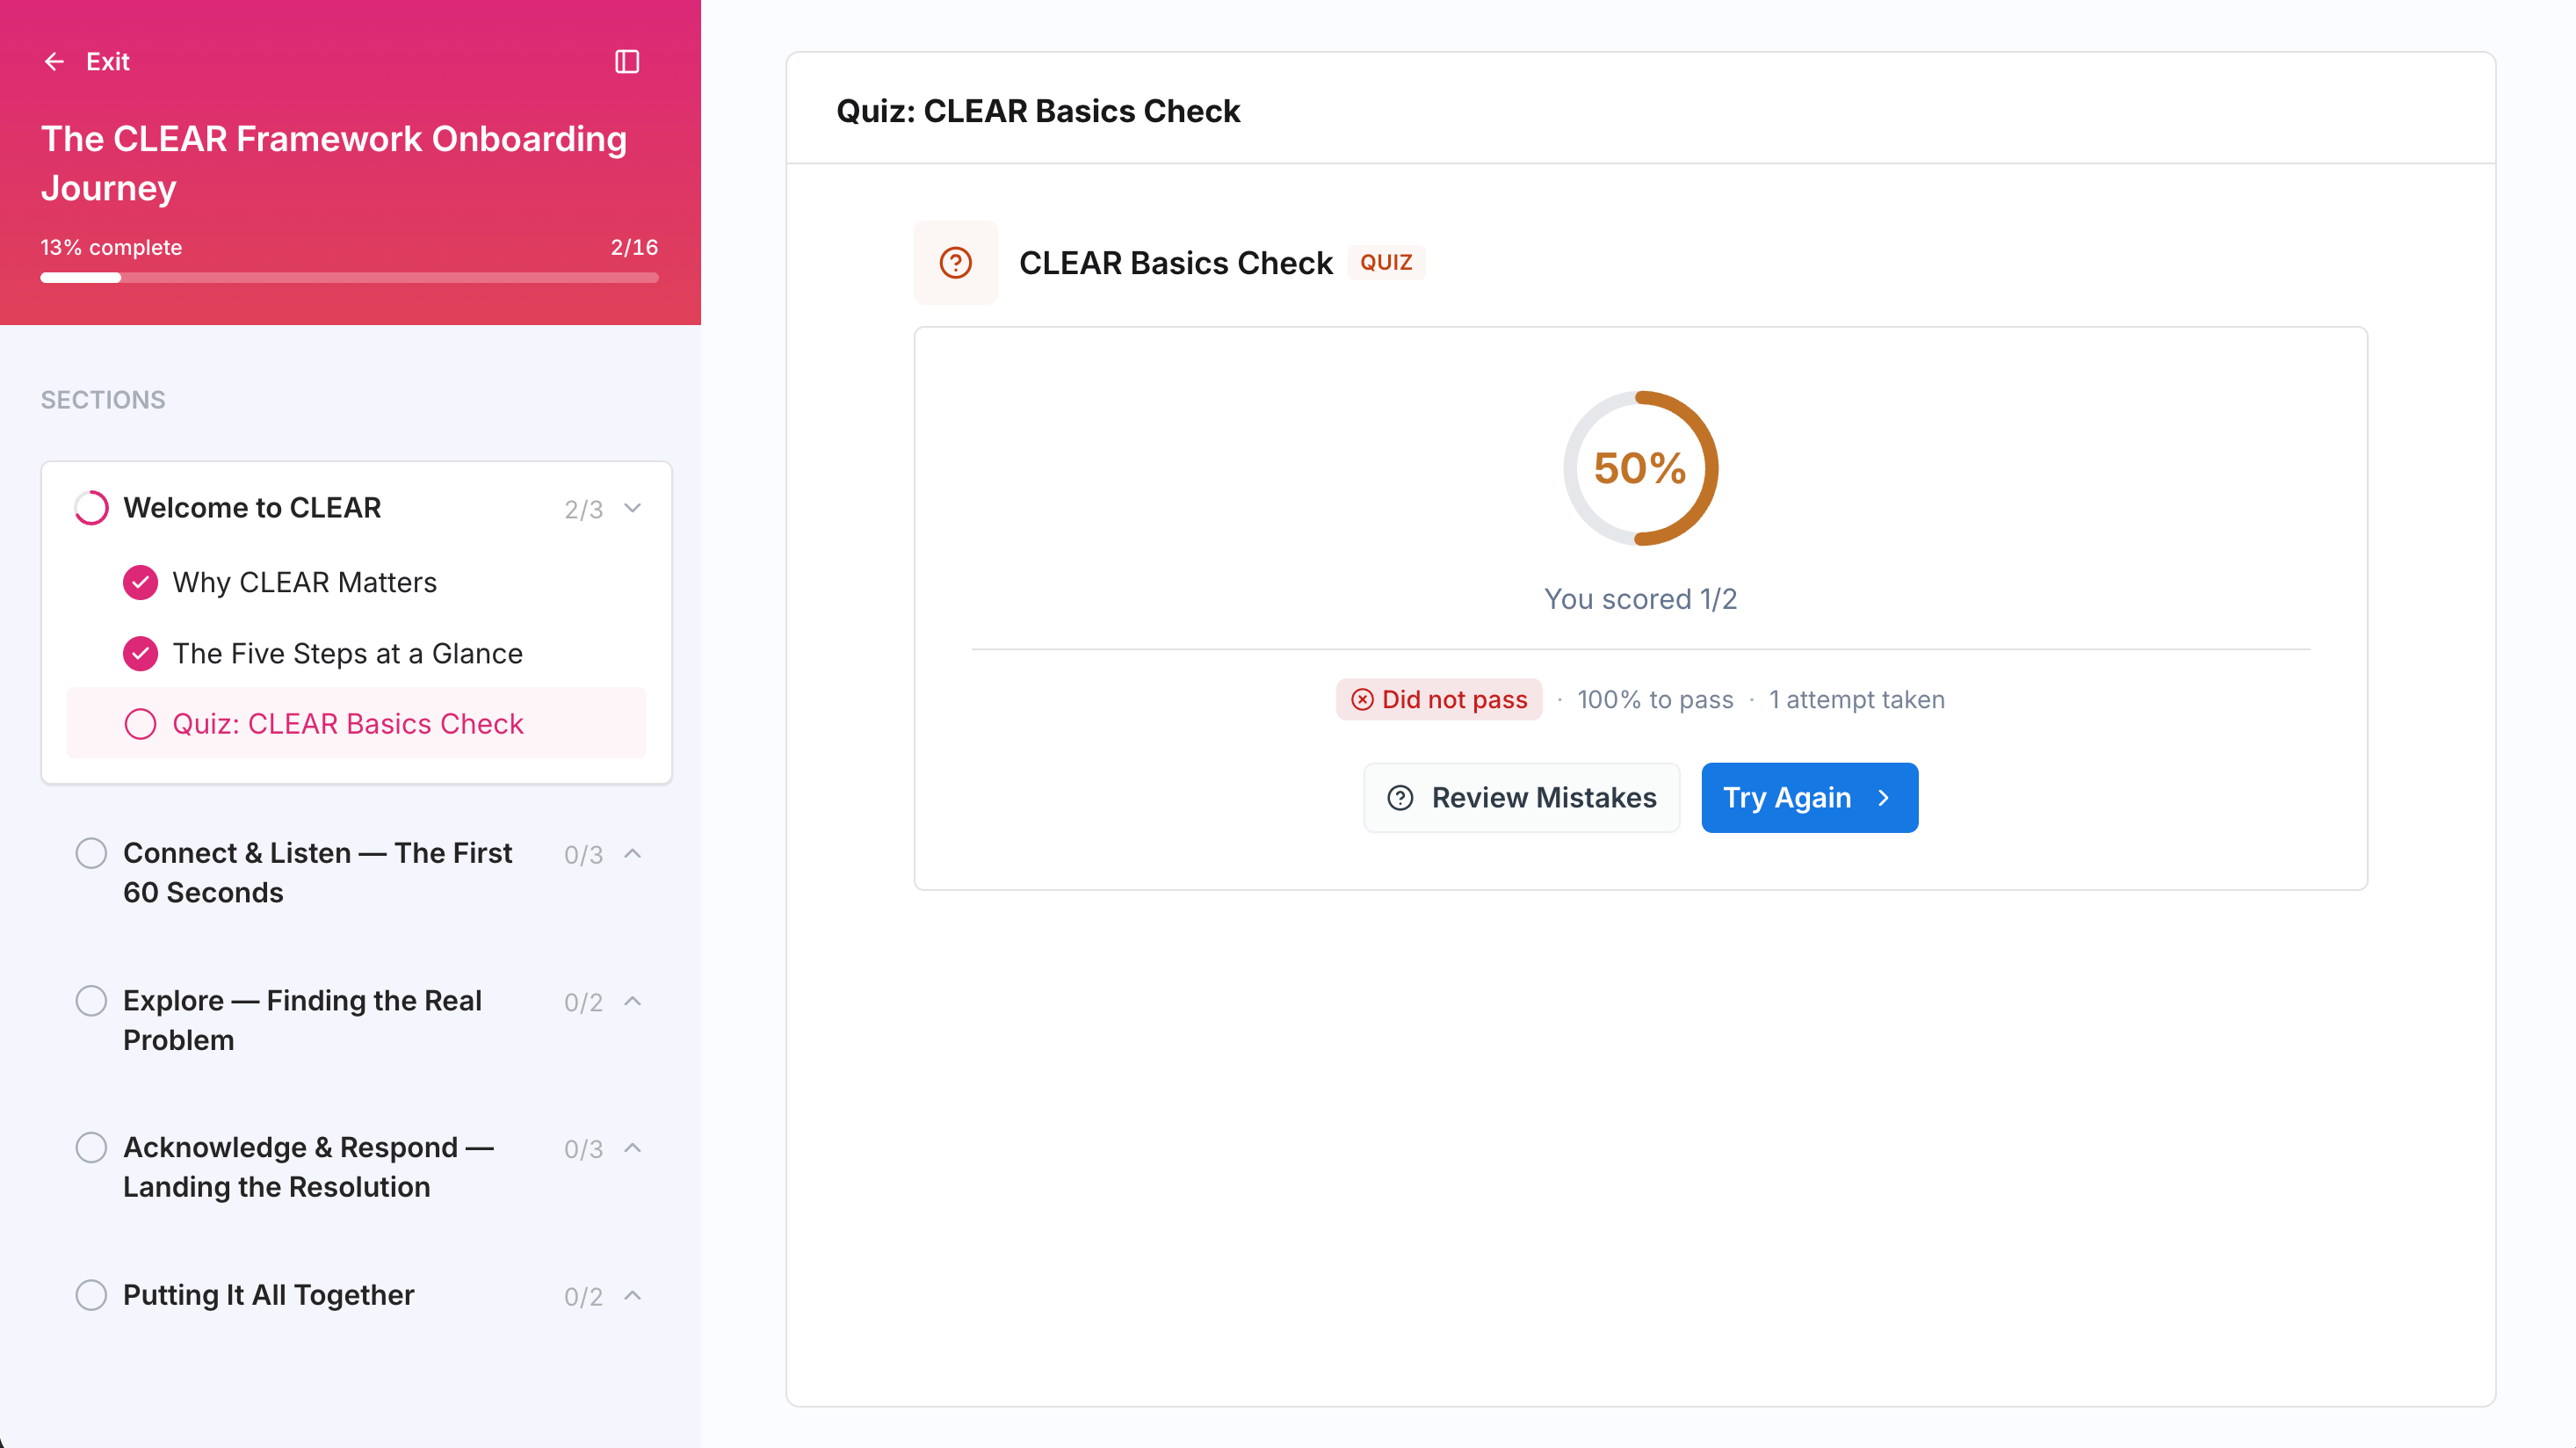Image resolution: width=2576 pixels, height=1448 pixels.
Task: Click the question icon in Review Mistakes
Action: point(1400,798)
